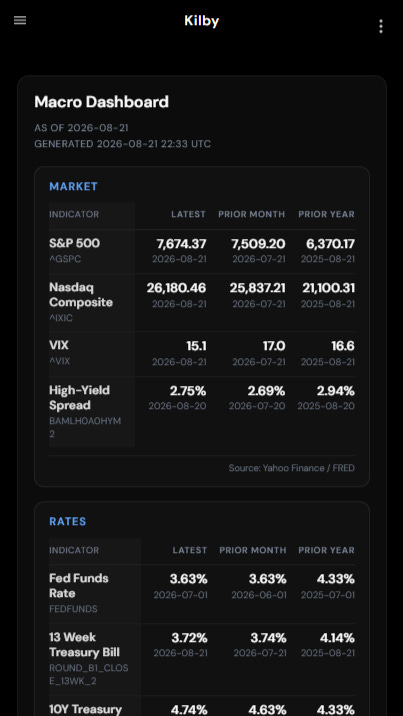The width and height of the screenshot is (403, 716).
Task: Click the RATES section header
Action: [x=68, y=521]
